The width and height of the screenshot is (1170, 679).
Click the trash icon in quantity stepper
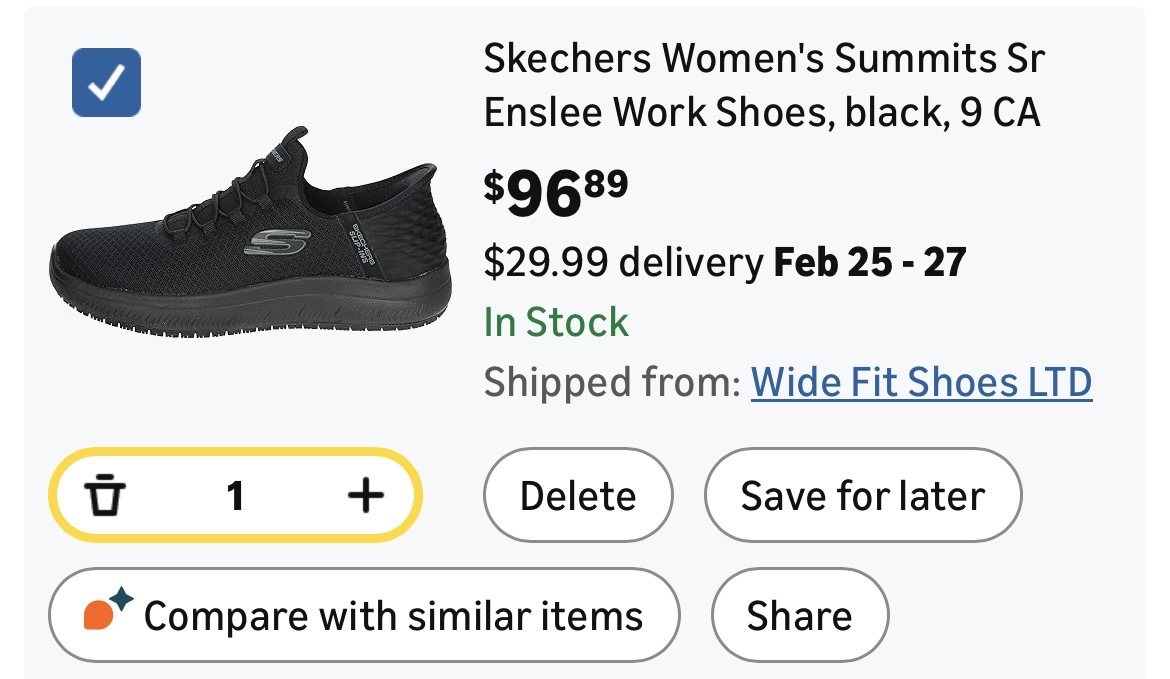pos(104,495)
